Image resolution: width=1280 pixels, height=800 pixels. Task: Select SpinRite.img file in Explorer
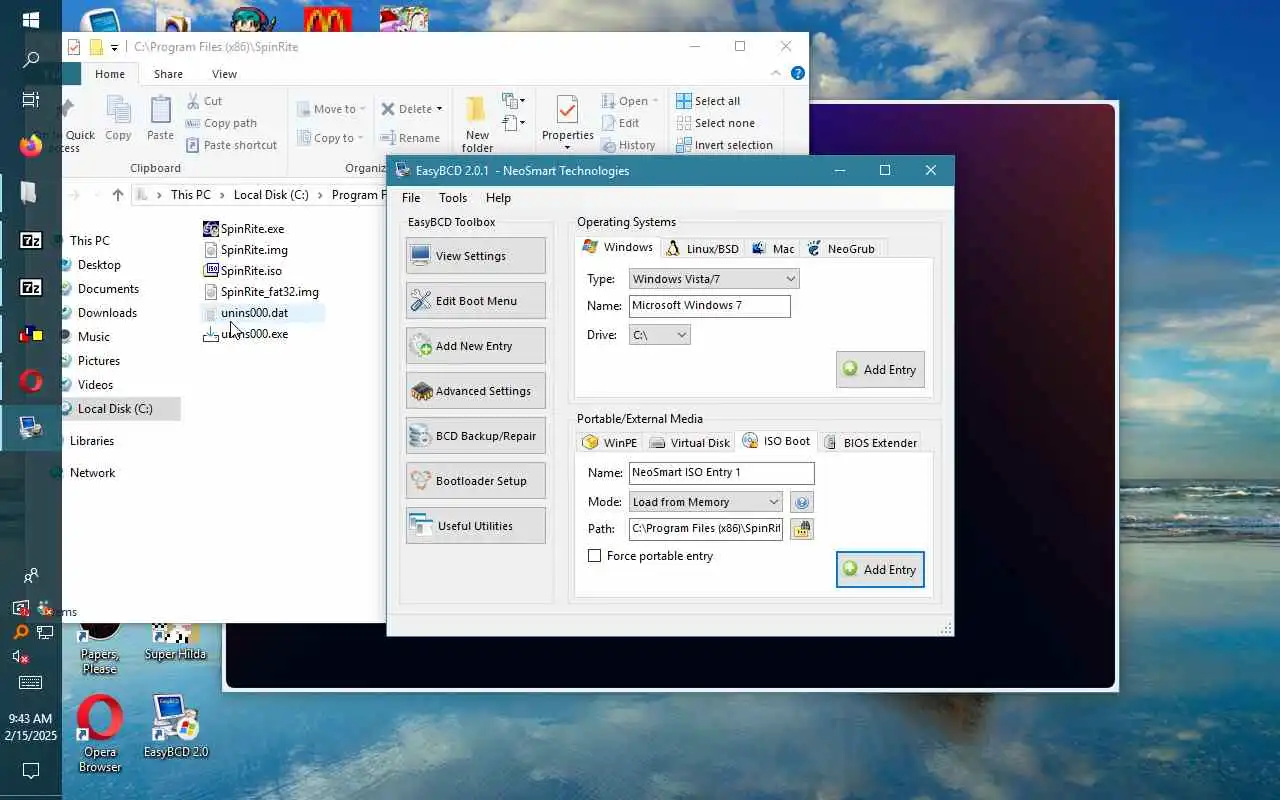[245, 250]
